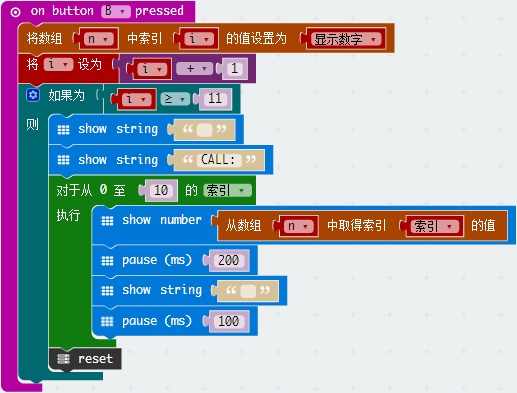Open 'n' dropdown in the 从数组 block
This screenshot has width=517, height=393.
[x=299, y=226]
